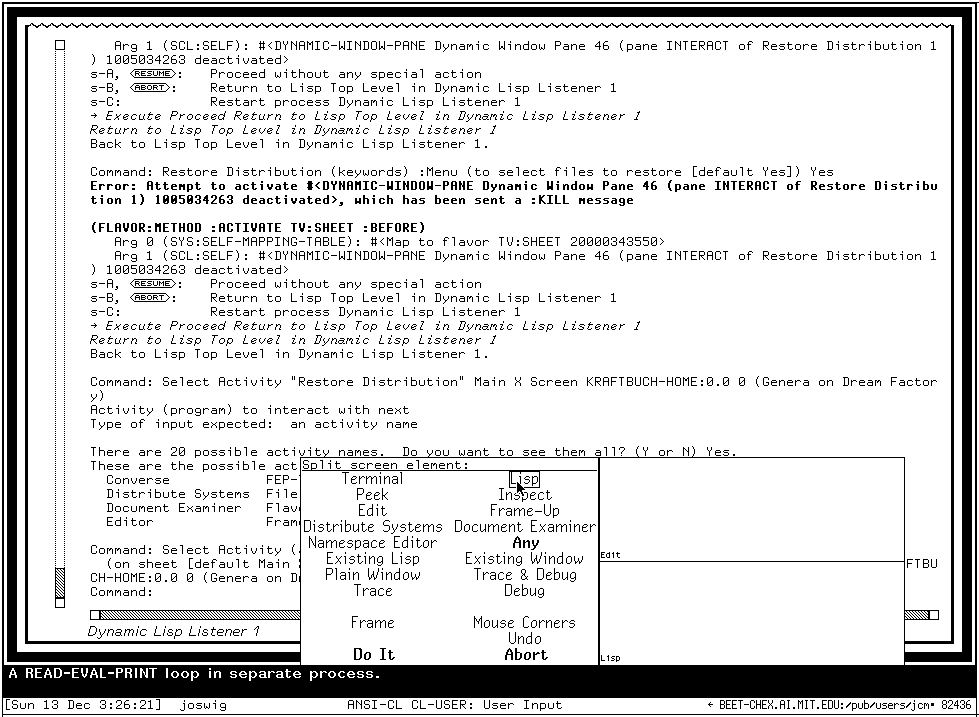
Task: Click the top box of vertical scrollbar
Action: click(x=60, y=45)
